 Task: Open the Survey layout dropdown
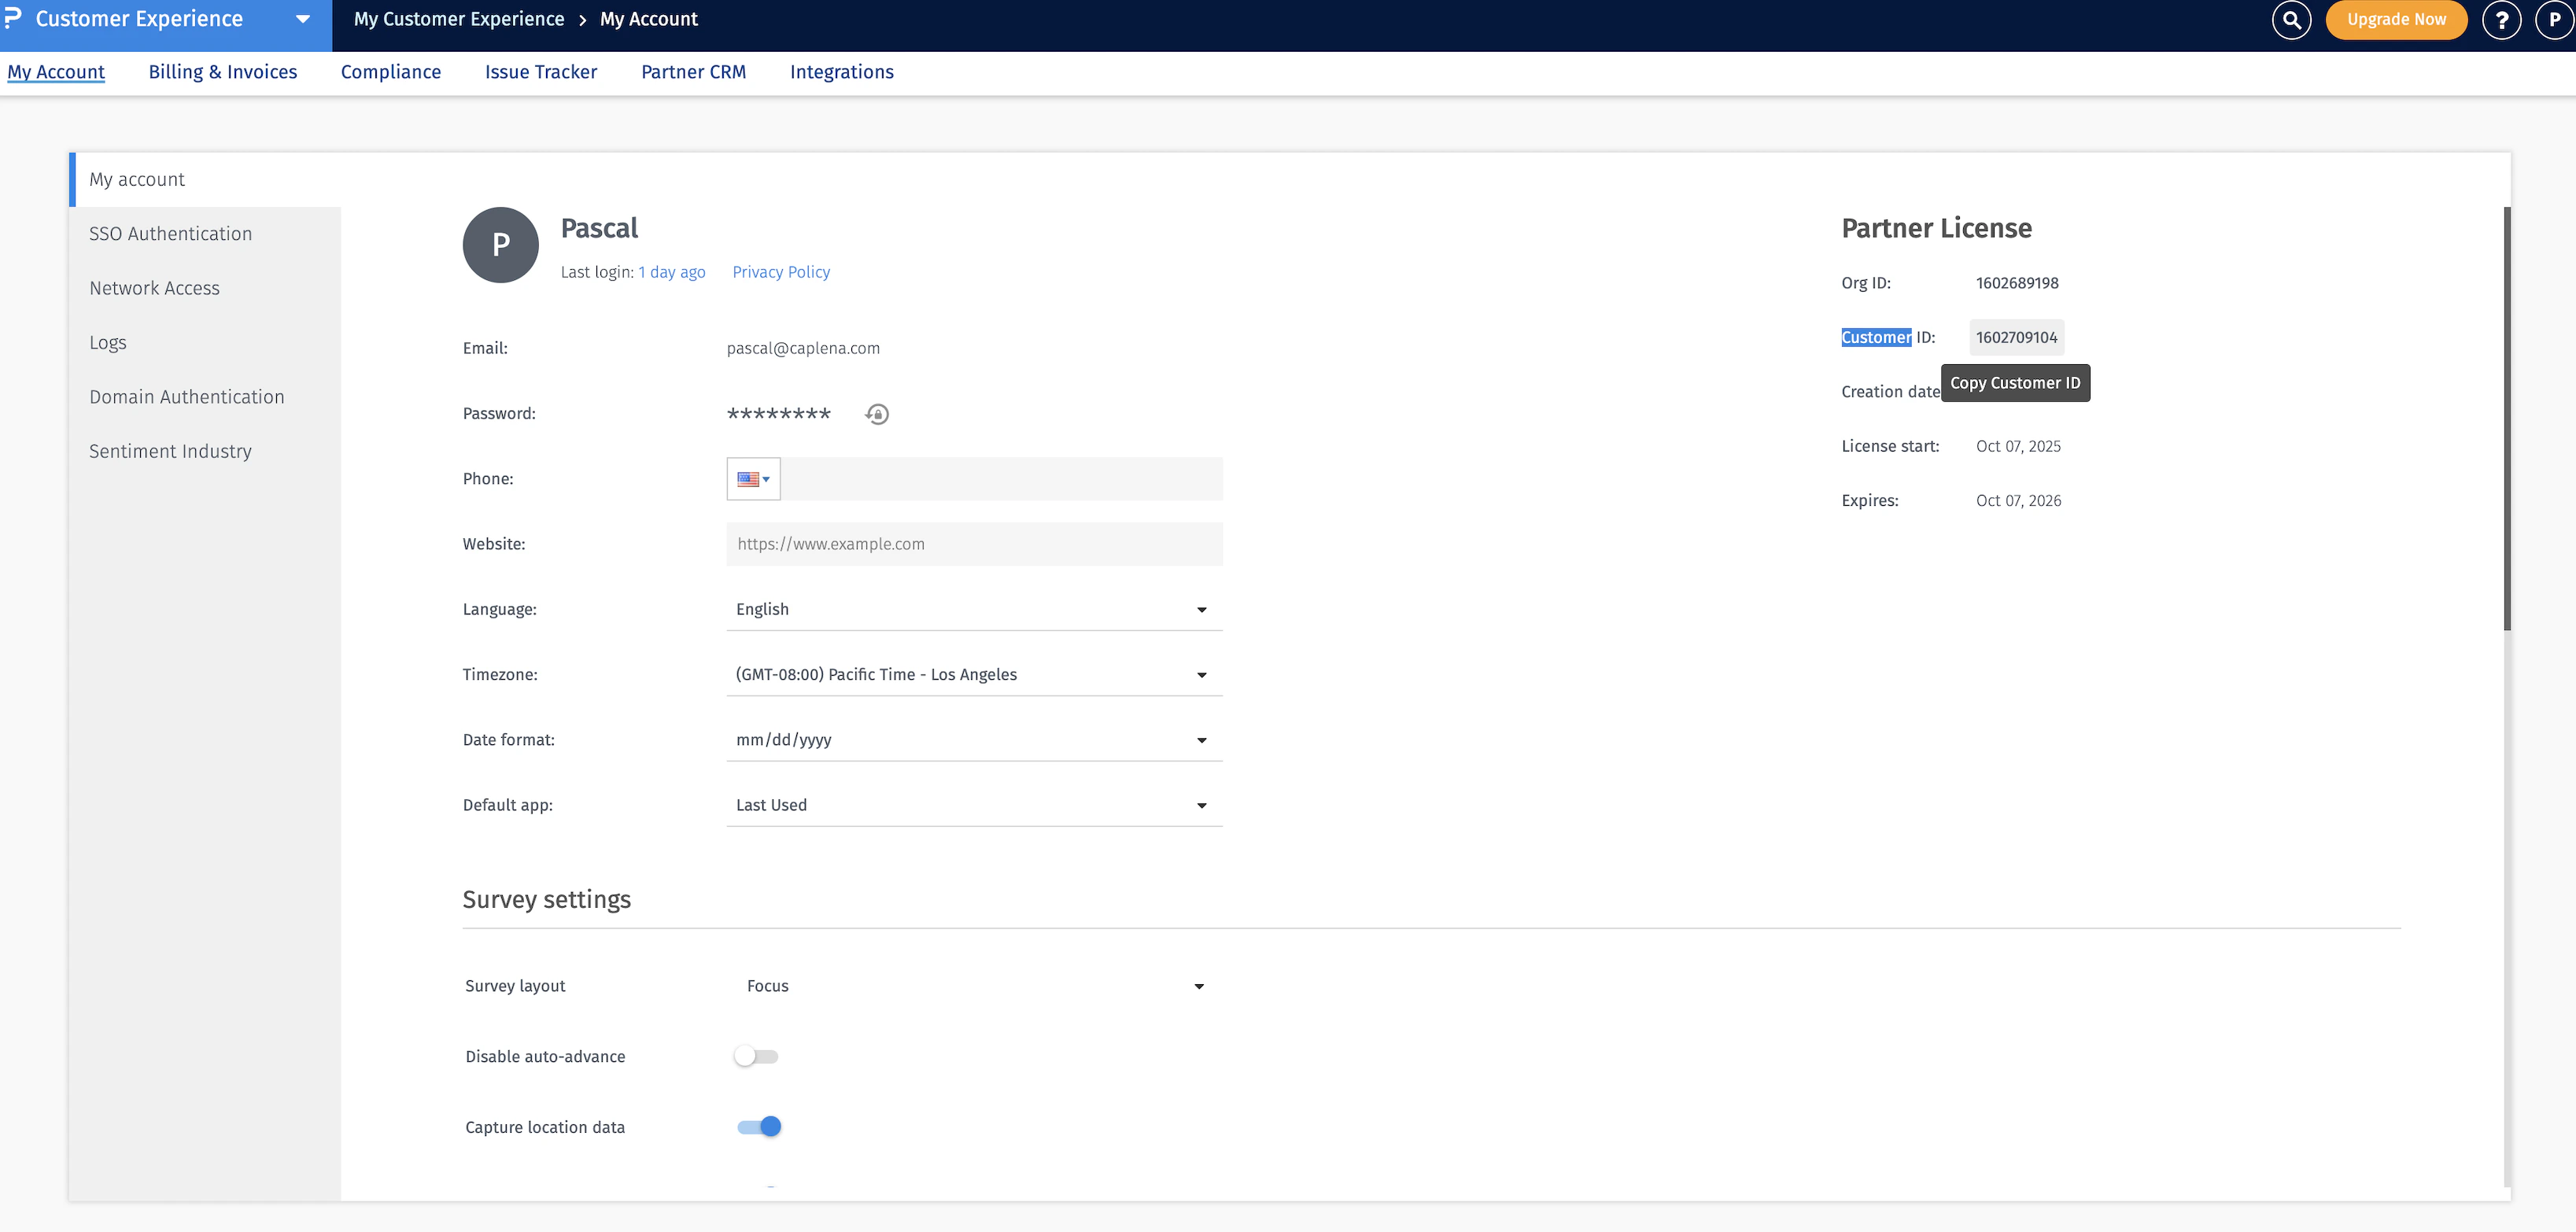tap(974, 986)
